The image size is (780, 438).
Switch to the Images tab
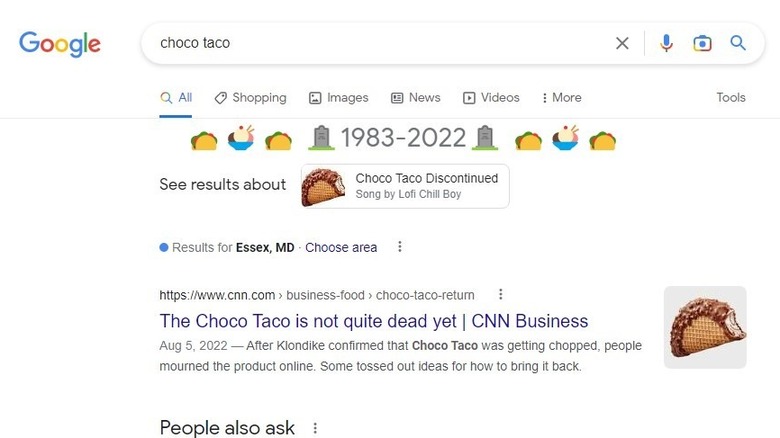click(x=339, y=98)
